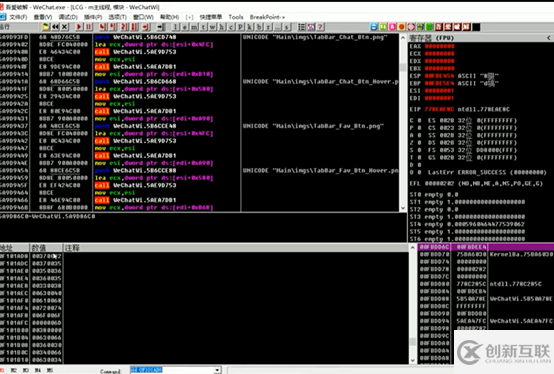Click the 地址 column header

[14, 248]
